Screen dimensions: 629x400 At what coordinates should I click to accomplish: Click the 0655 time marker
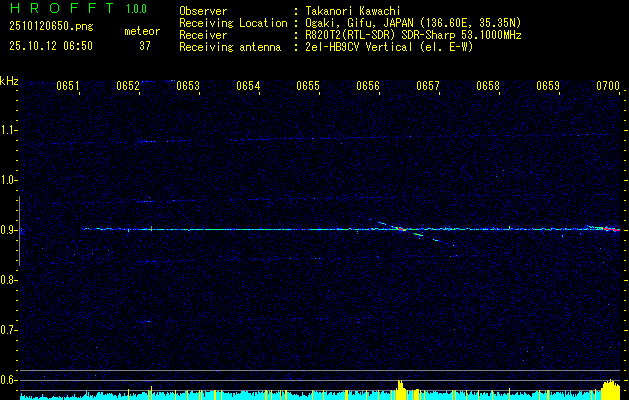point(308,85)
